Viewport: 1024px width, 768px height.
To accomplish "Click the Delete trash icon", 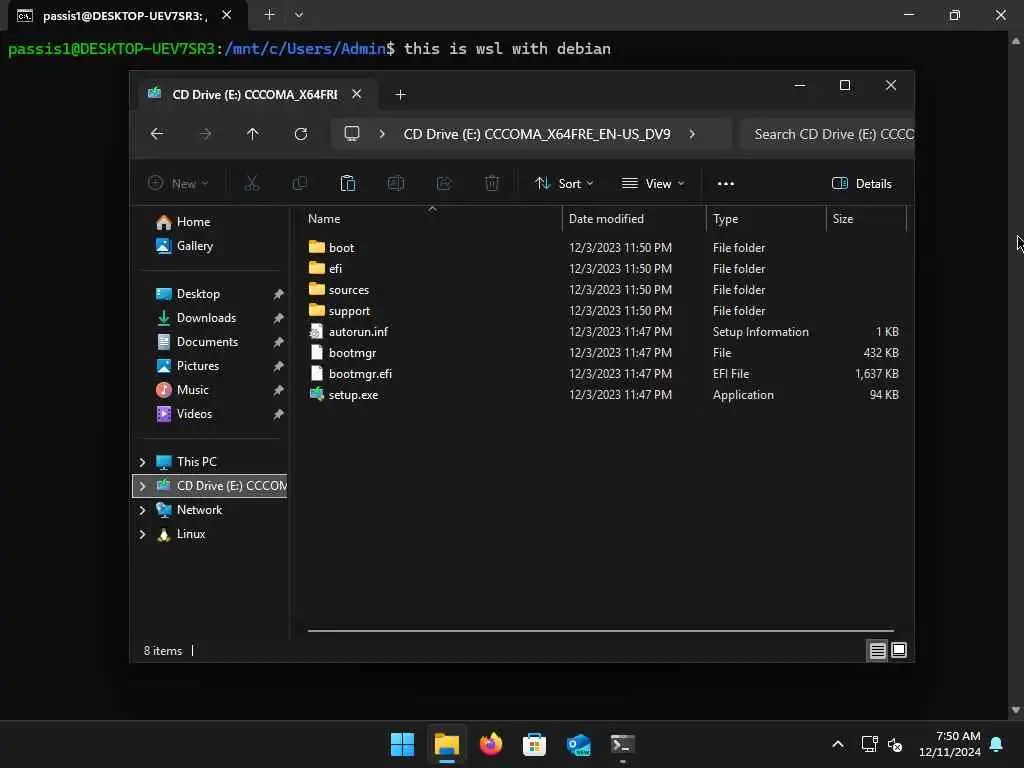I will 492,184.
